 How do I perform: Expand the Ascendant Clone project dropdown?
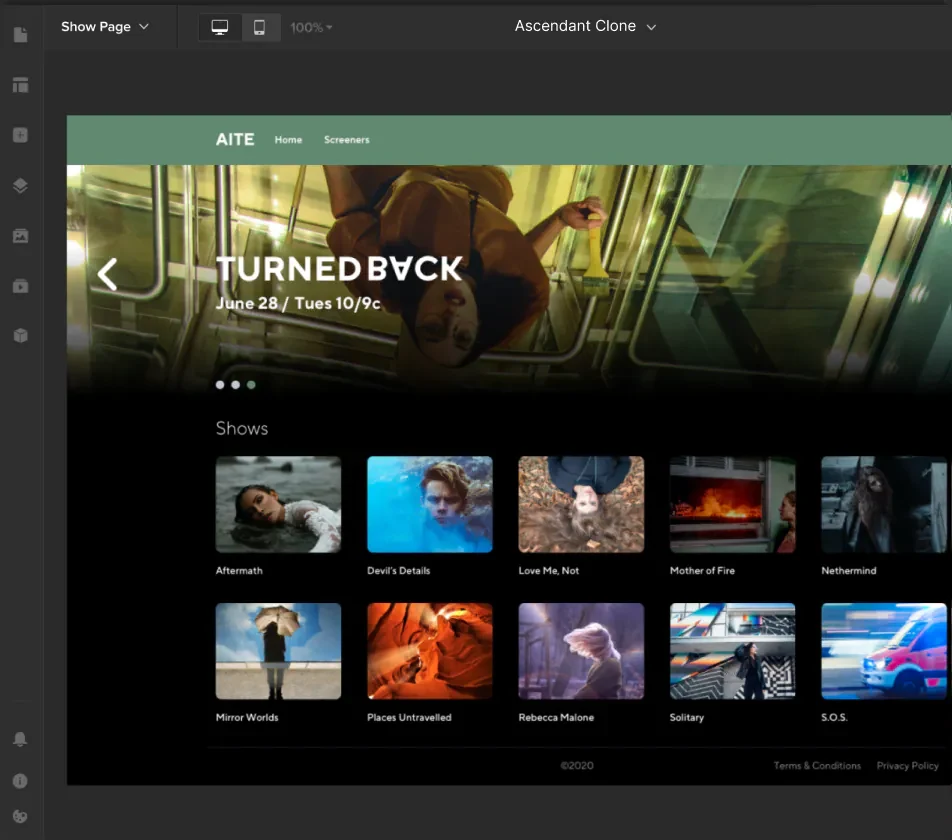pos(585,26)
